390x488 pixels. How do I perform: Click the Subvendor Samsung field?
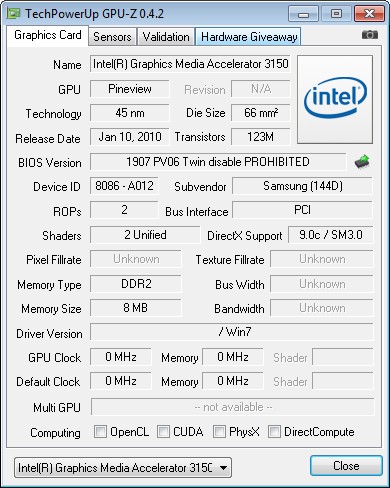(303, 186)
